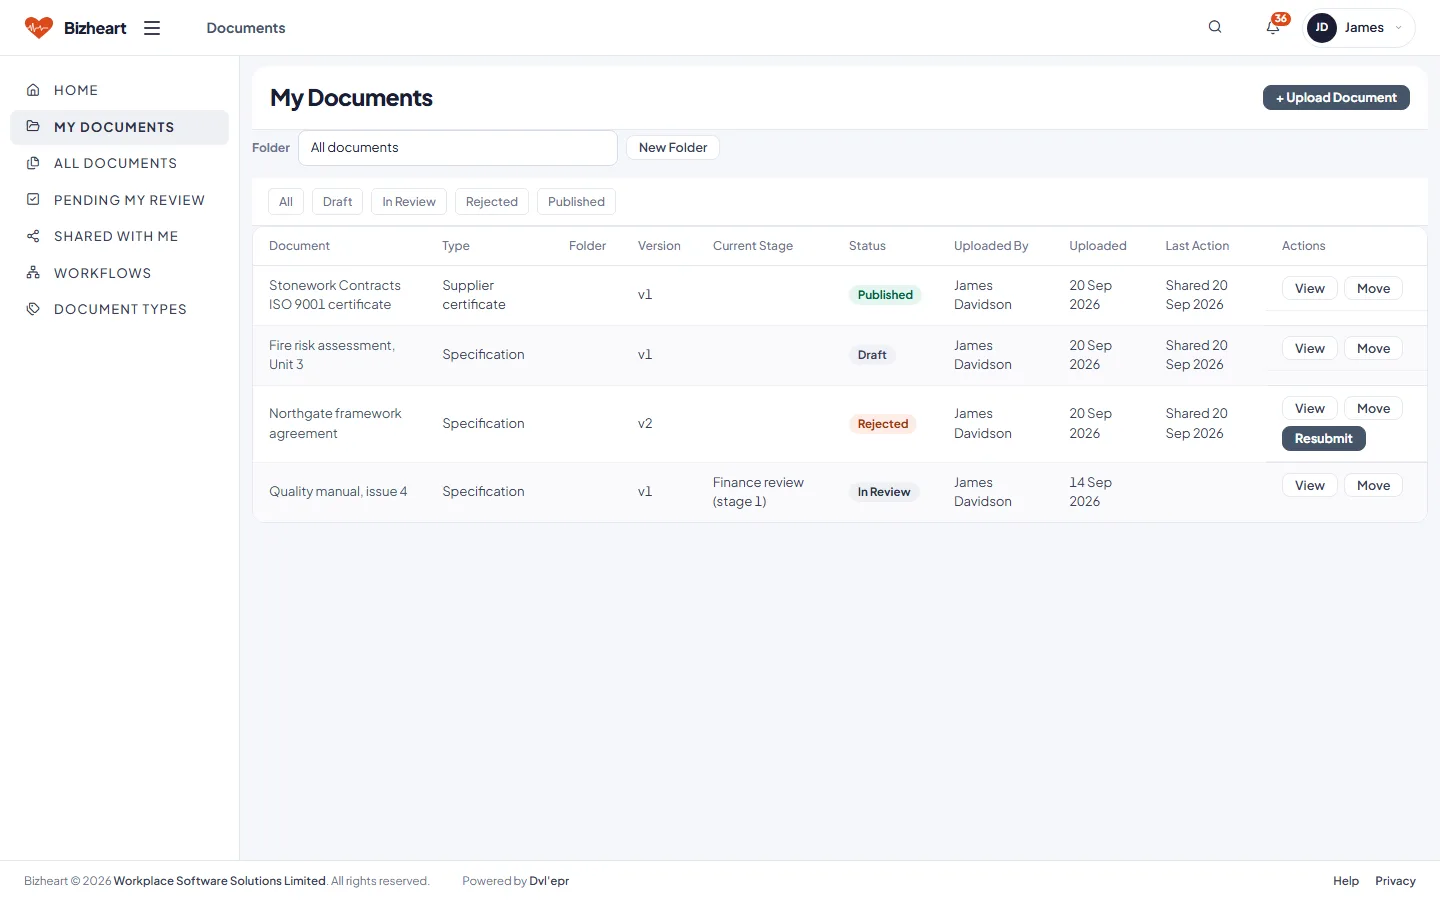Image resolution: width=1440 pixels, height=900 pixels.
Task: Open notifications bell with 36 badge
Action: (1274, 26)
